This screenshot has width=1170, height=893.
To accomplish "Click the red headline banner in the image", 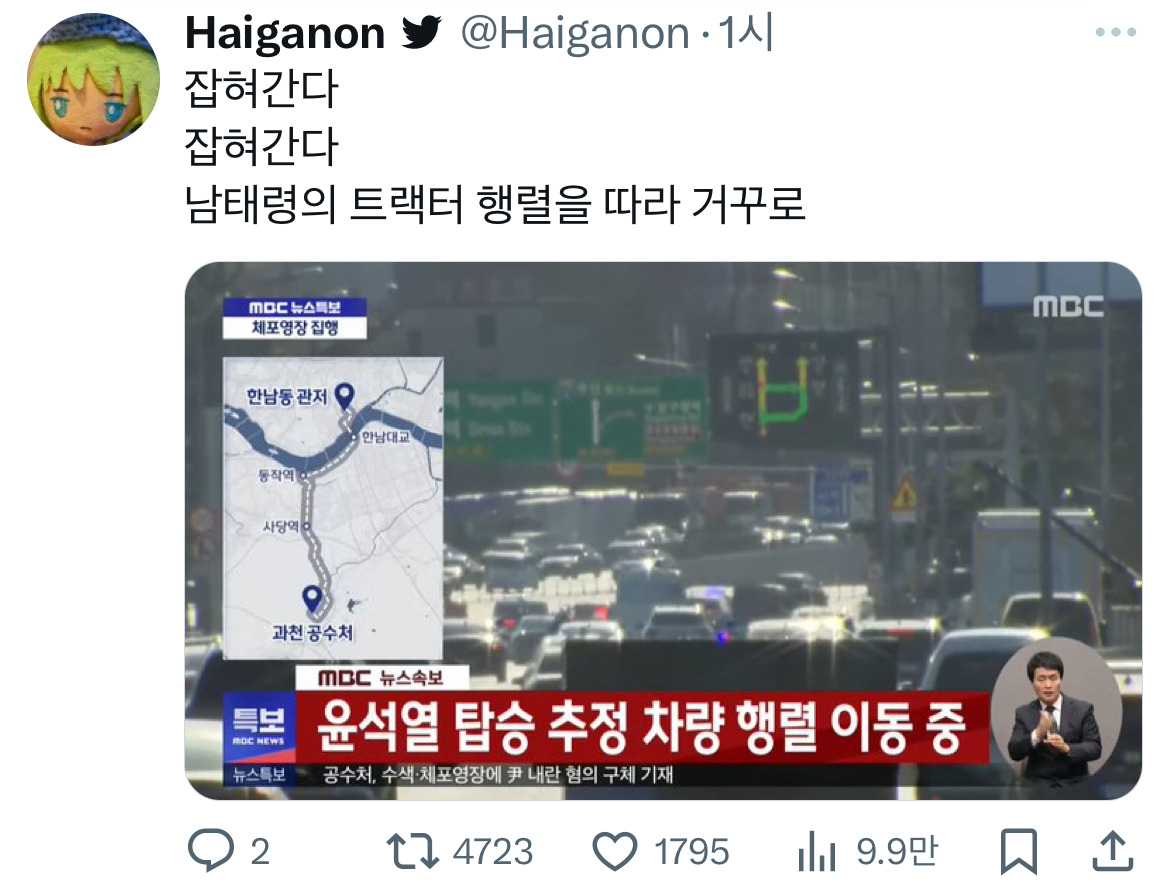I will click(x=642, y=727).
